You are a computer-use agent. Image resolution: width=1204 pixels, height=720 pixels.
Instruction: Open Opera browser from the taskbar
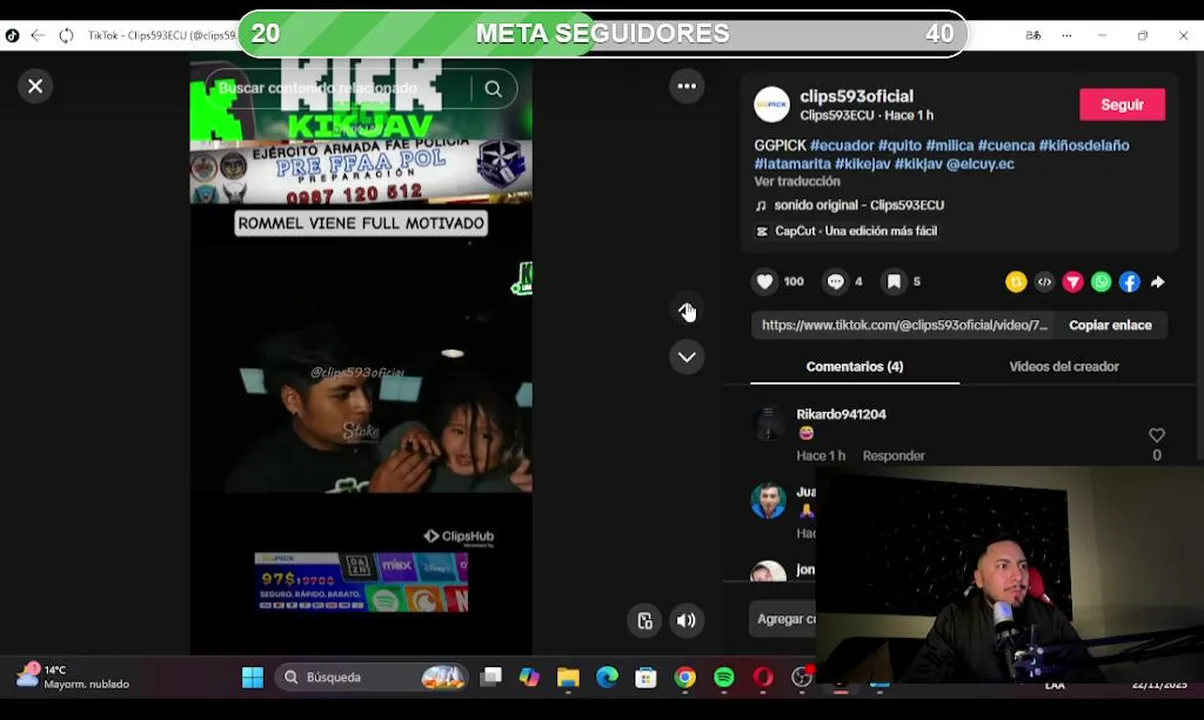763,678
